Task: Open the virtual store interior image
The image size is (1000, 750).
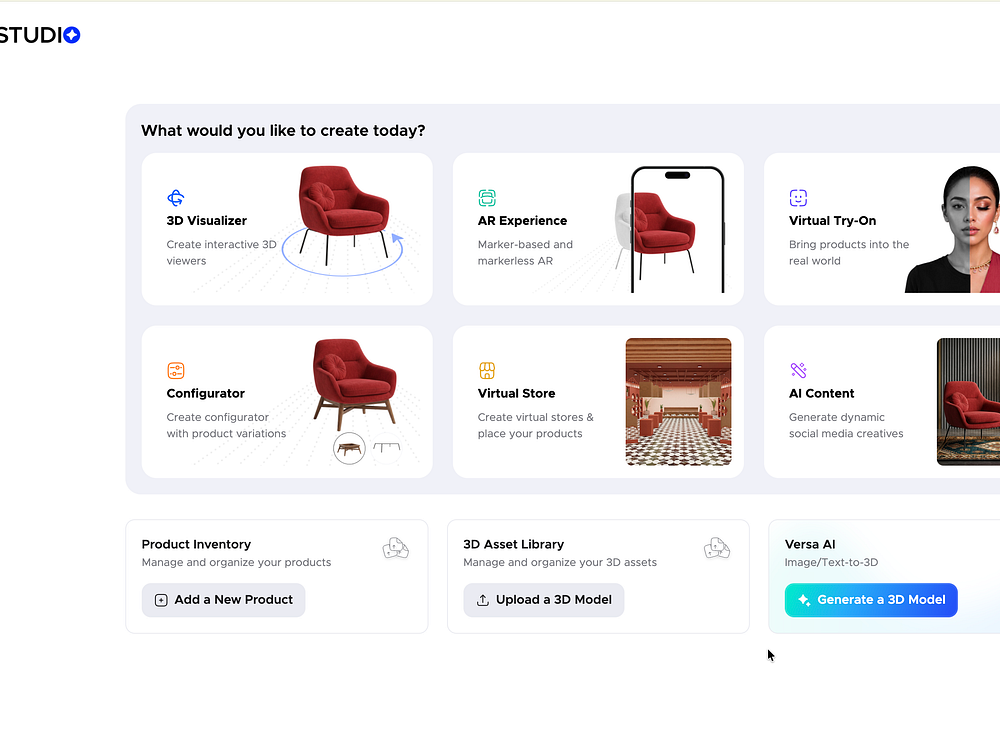Action: tap(679, 402)
